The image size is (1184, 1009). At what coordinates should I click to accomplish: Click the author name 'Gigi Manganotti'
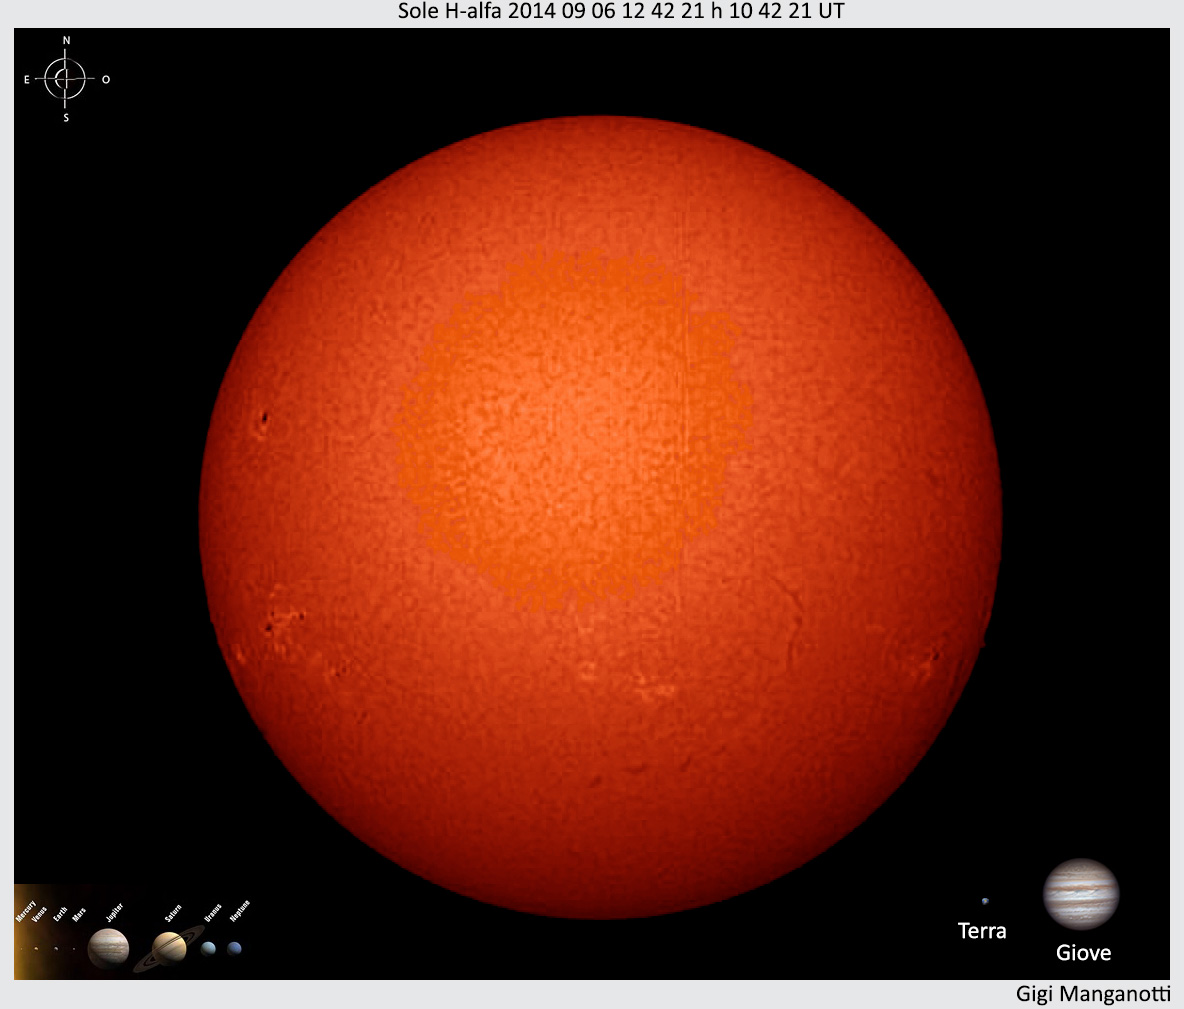pos(1093,994)
